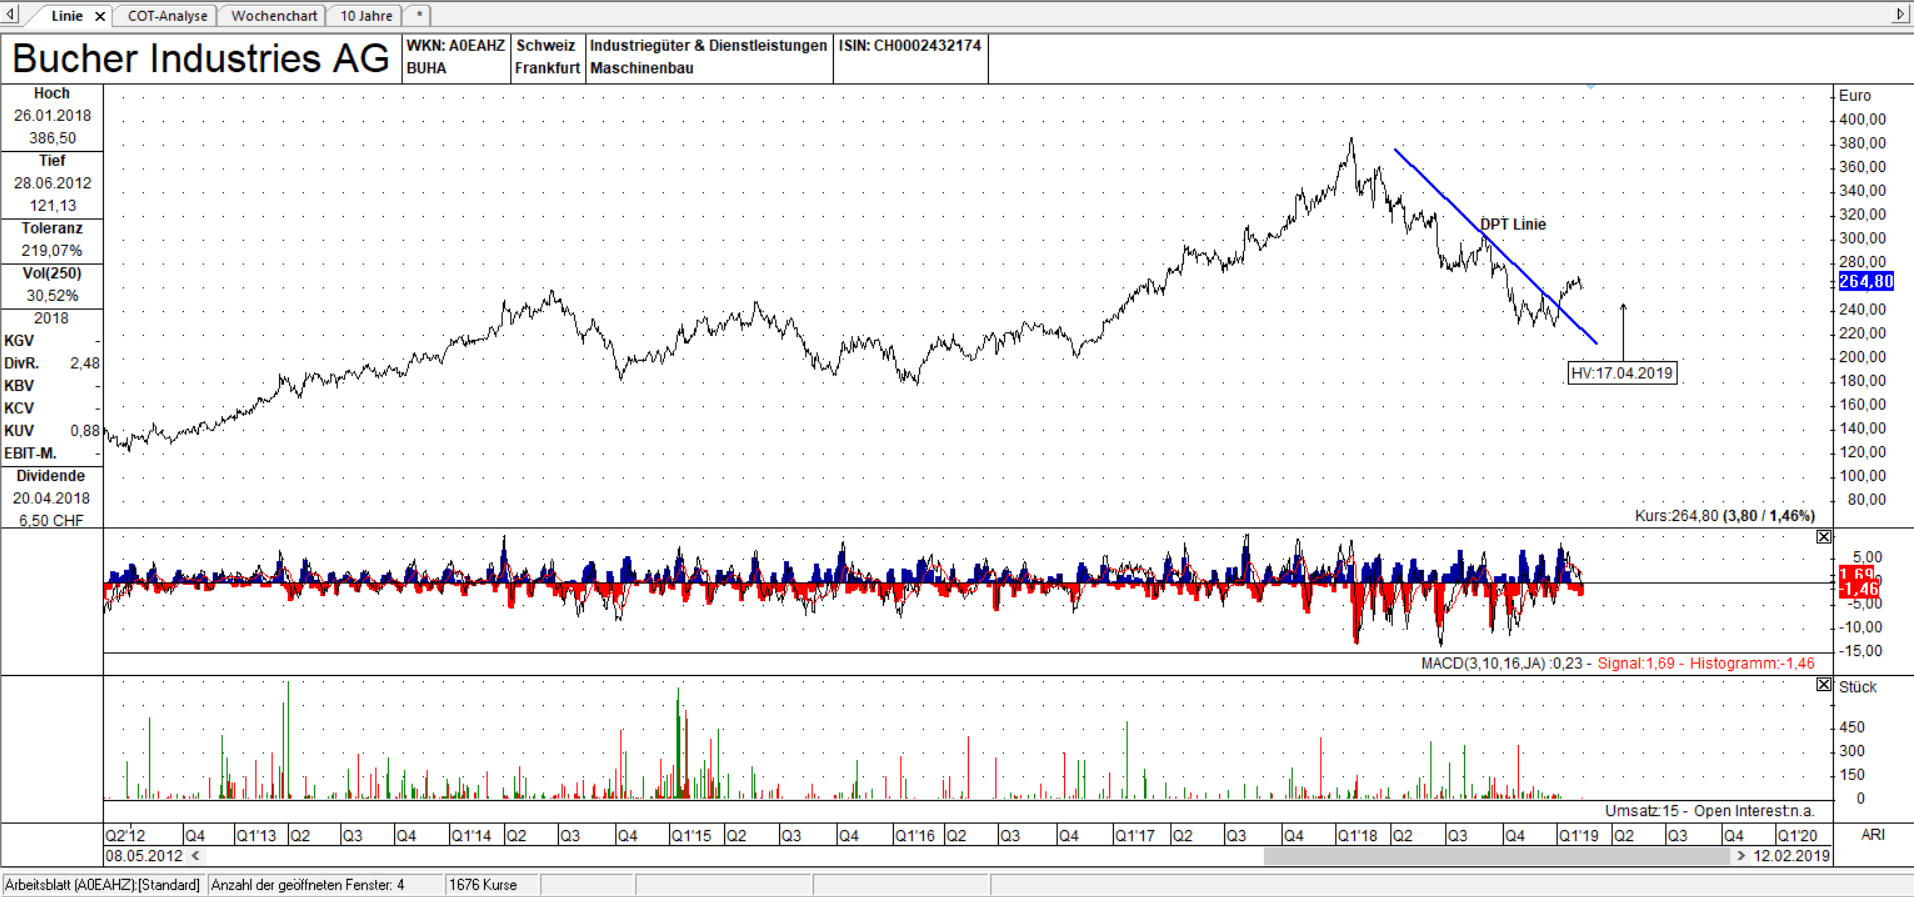This screenshot has width=1914, height=897.
Task: Click the red MACD value tag 1,69
Action: click(x=1857, y=574)
